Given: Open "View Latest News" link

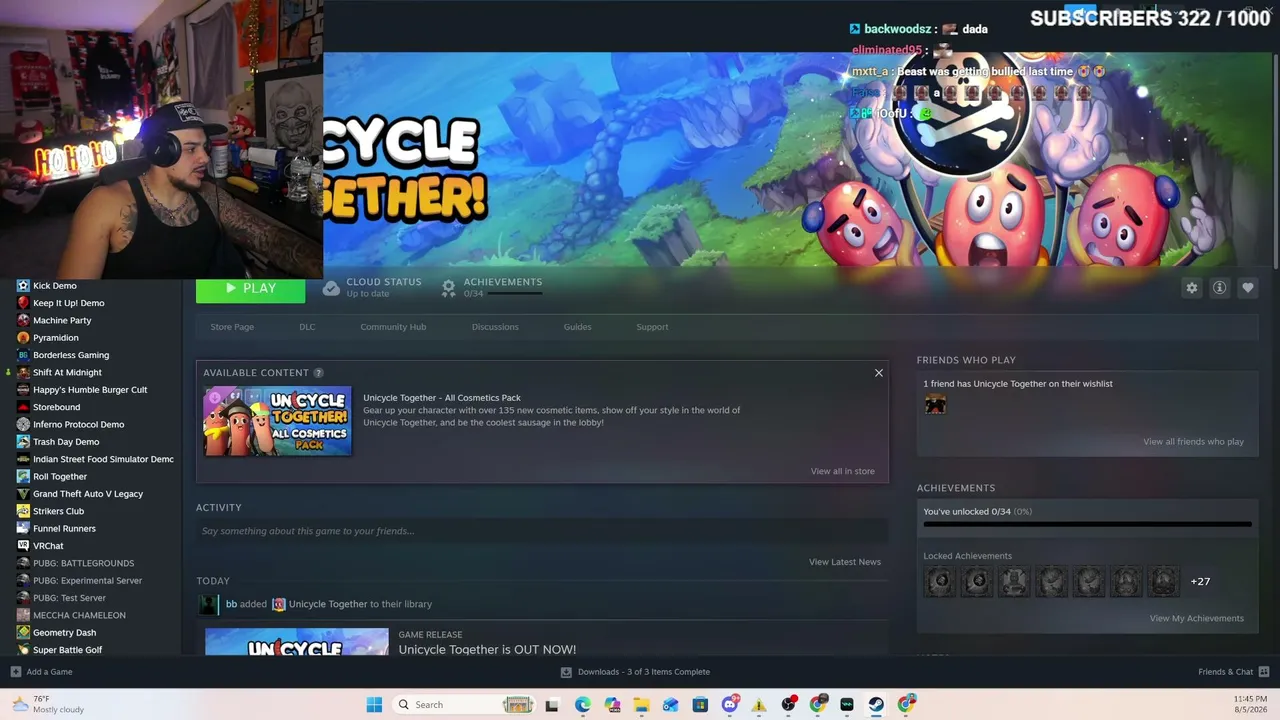Looking at the screenshot, I should click(845, 562).
